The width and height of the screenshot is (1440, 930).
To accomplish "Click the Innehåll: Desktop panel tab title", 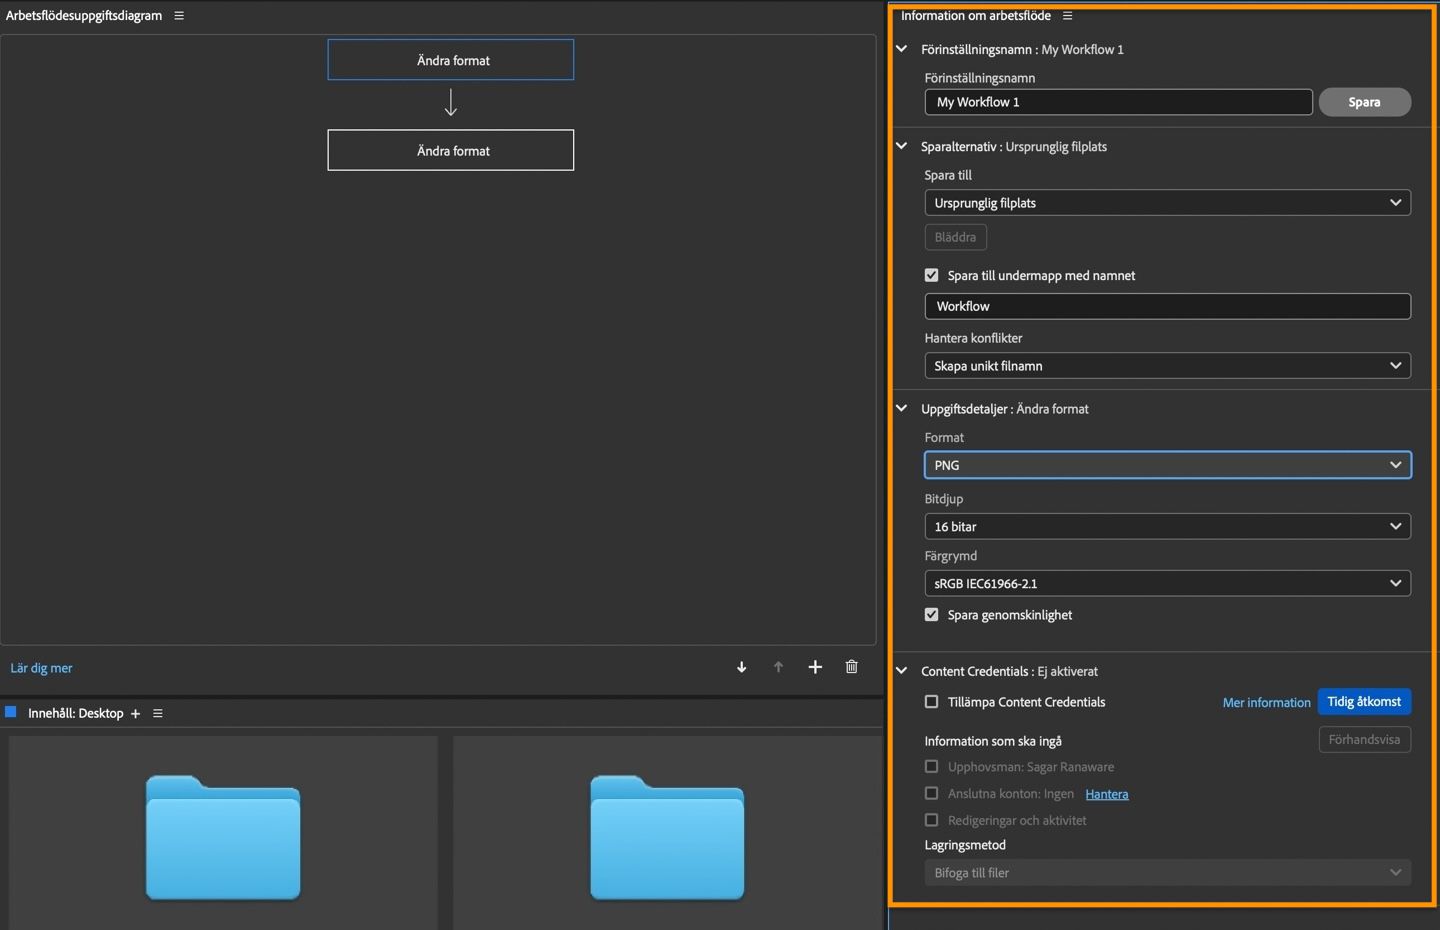I will click(76, 714).
